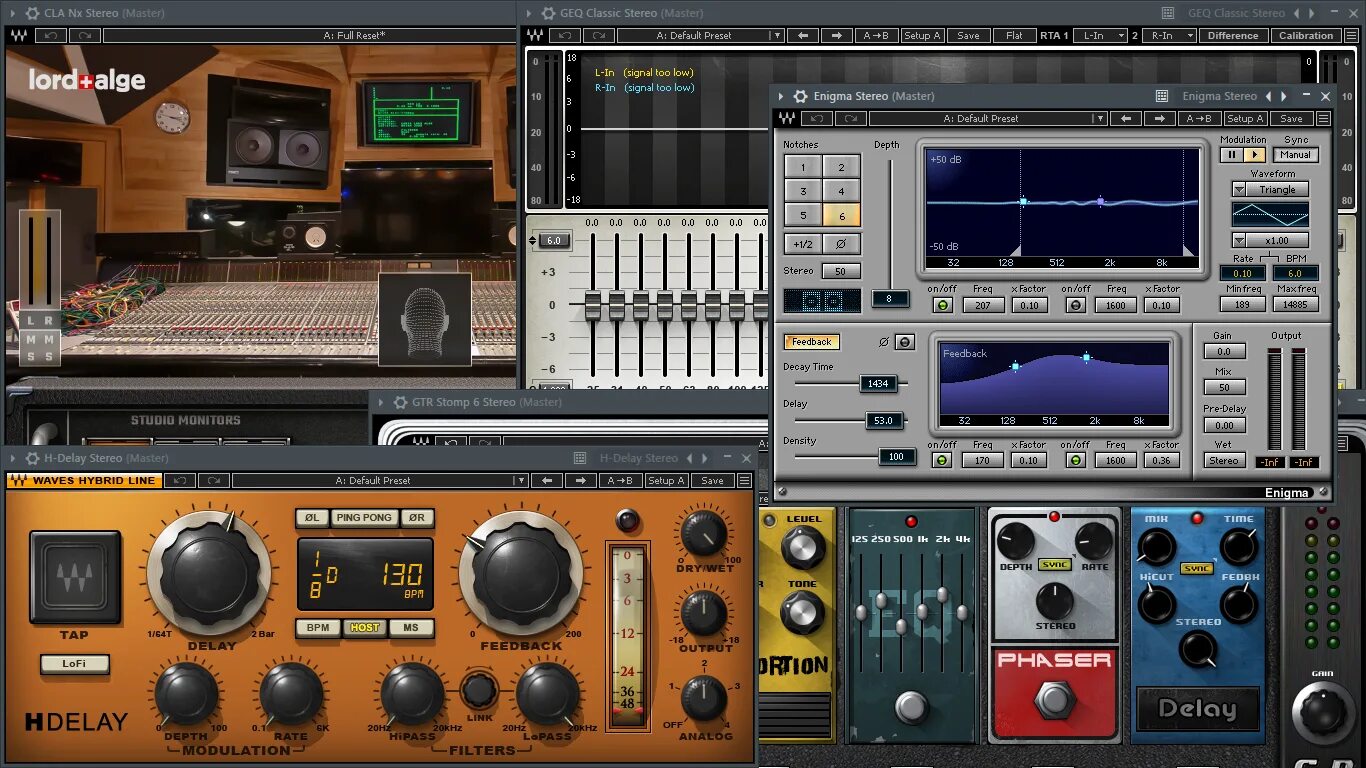Click Save in the Enigma toolbar
The height and width of the screenshot is (768, 1366).
[1291, 117]
